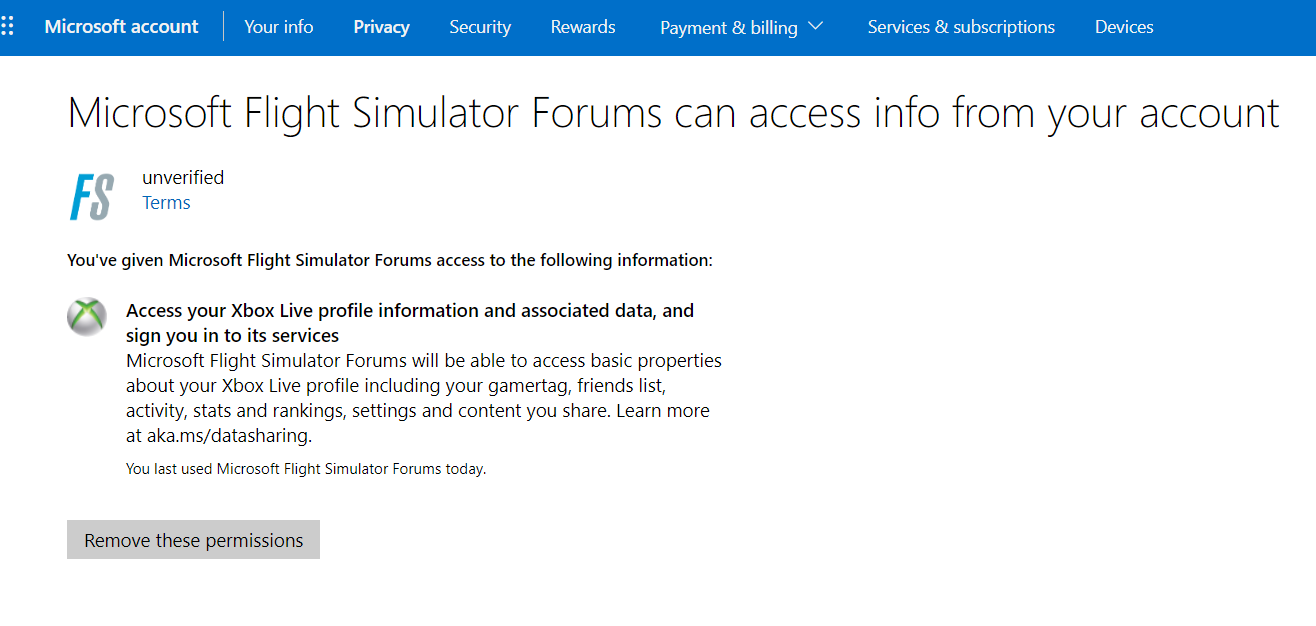Viewport: 1316px width, 626px height.
Task: Open the Your info tab
Action: pyautogui.click(x=279, y=27)
